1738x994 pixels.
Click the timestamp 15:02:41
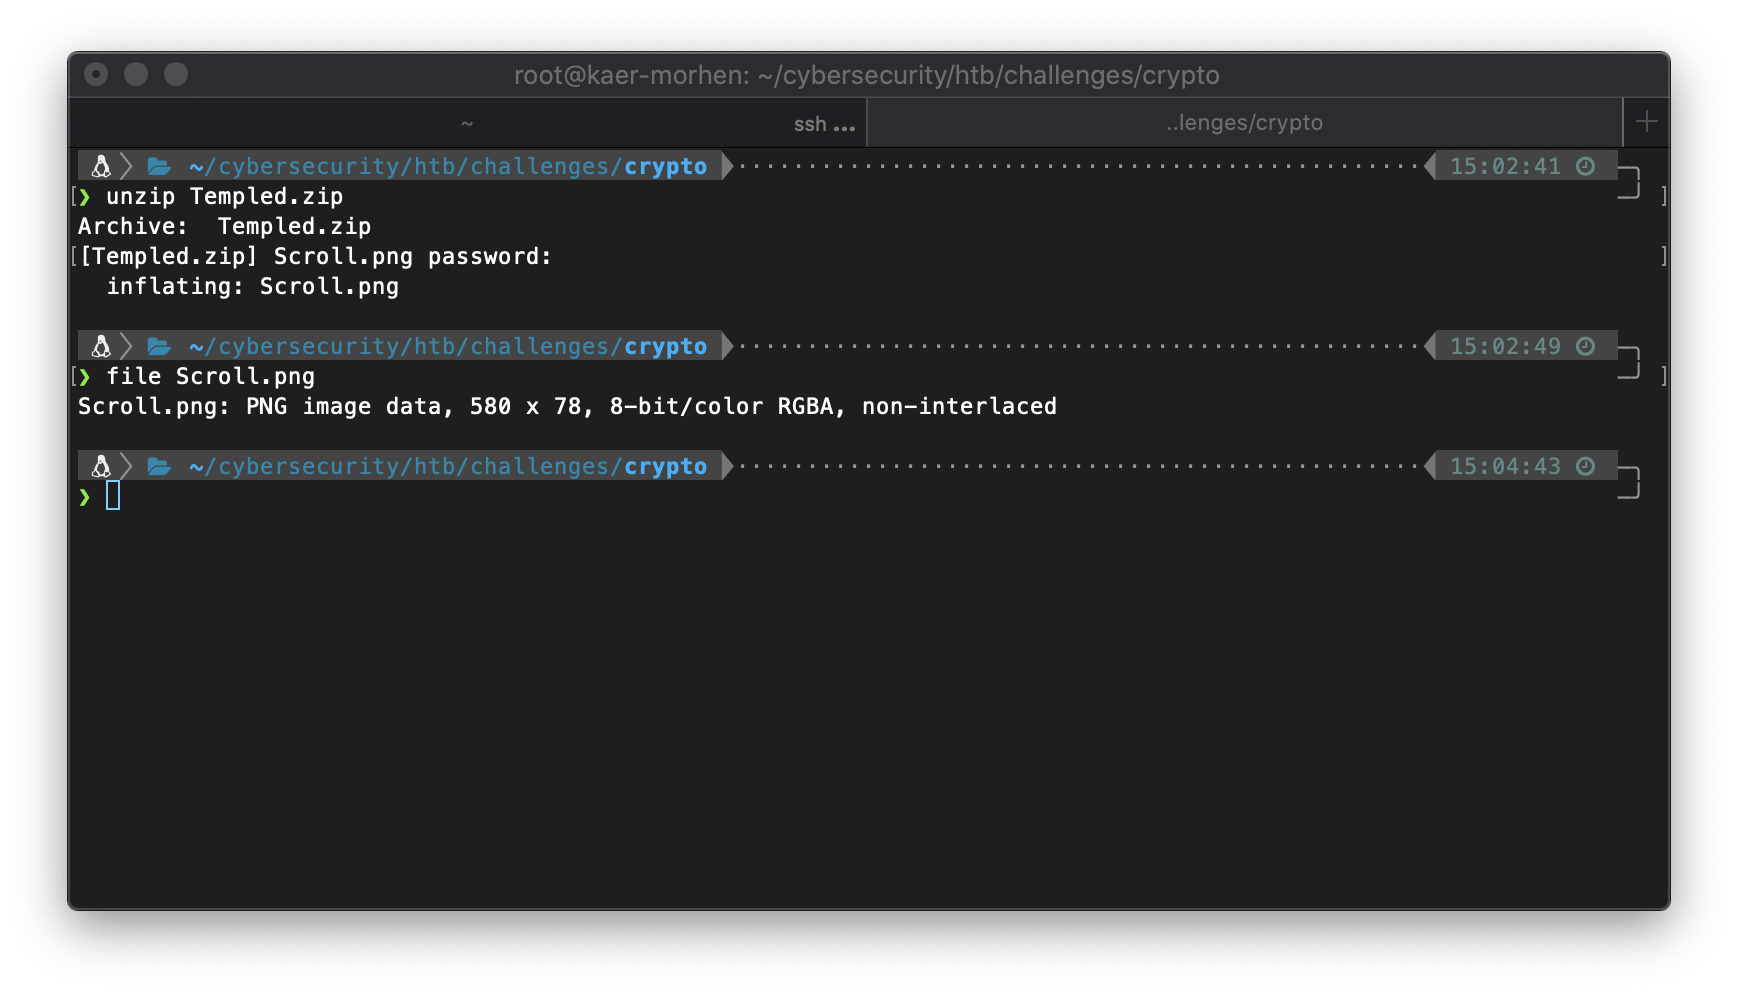[1505, 166]
